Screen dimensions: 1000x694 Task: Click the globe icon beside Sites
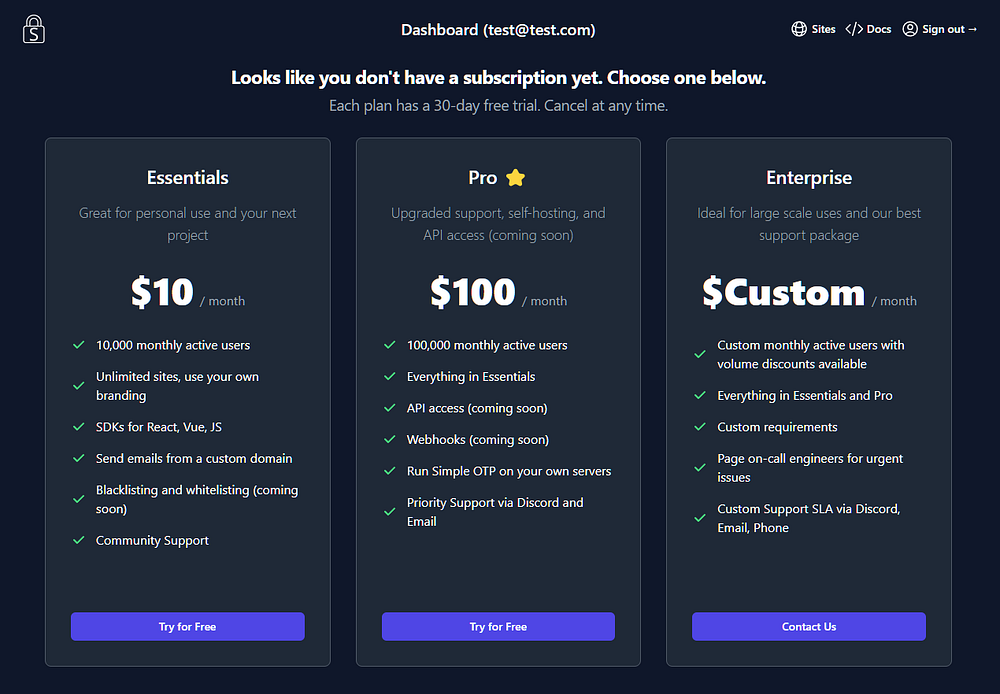(799, 29)
